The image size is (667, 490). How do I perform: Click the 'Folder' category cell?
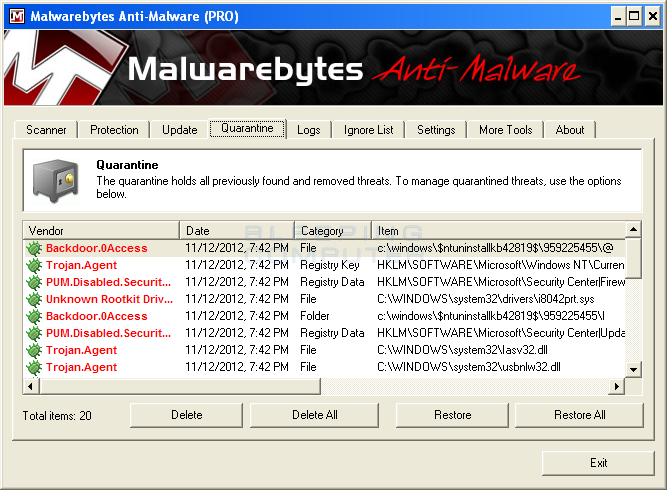(x=315, y=316)
